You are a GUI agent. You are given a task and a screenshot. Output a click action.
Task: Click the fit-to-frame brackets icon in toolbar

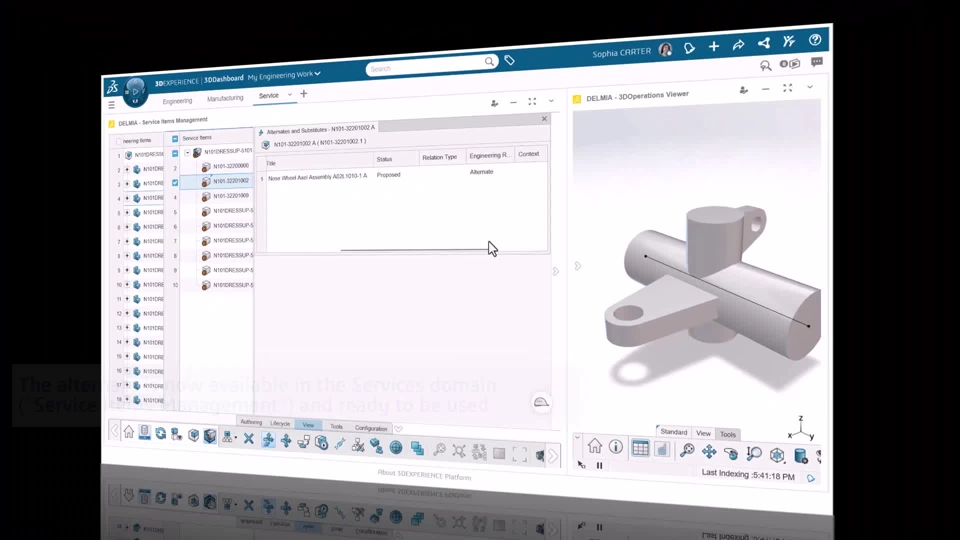click(520, 454)
